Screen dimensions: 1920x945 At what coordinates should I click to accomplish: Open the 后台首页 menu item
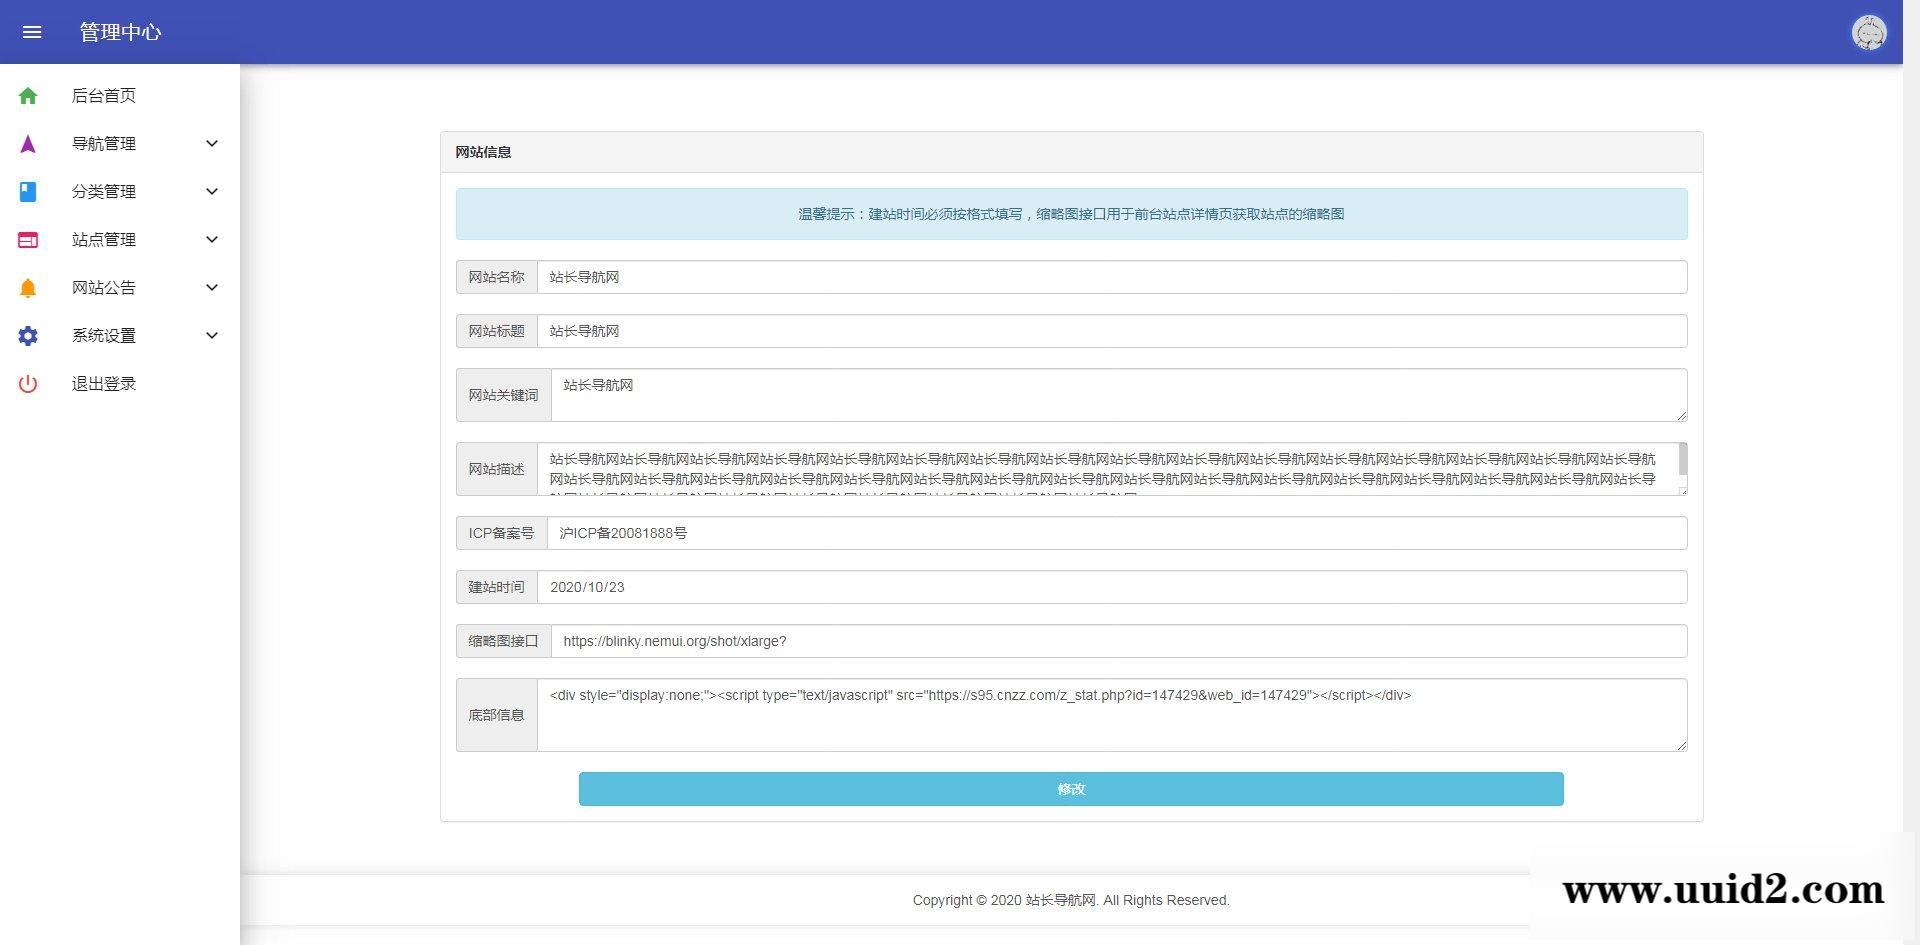[x=104, y=96]
